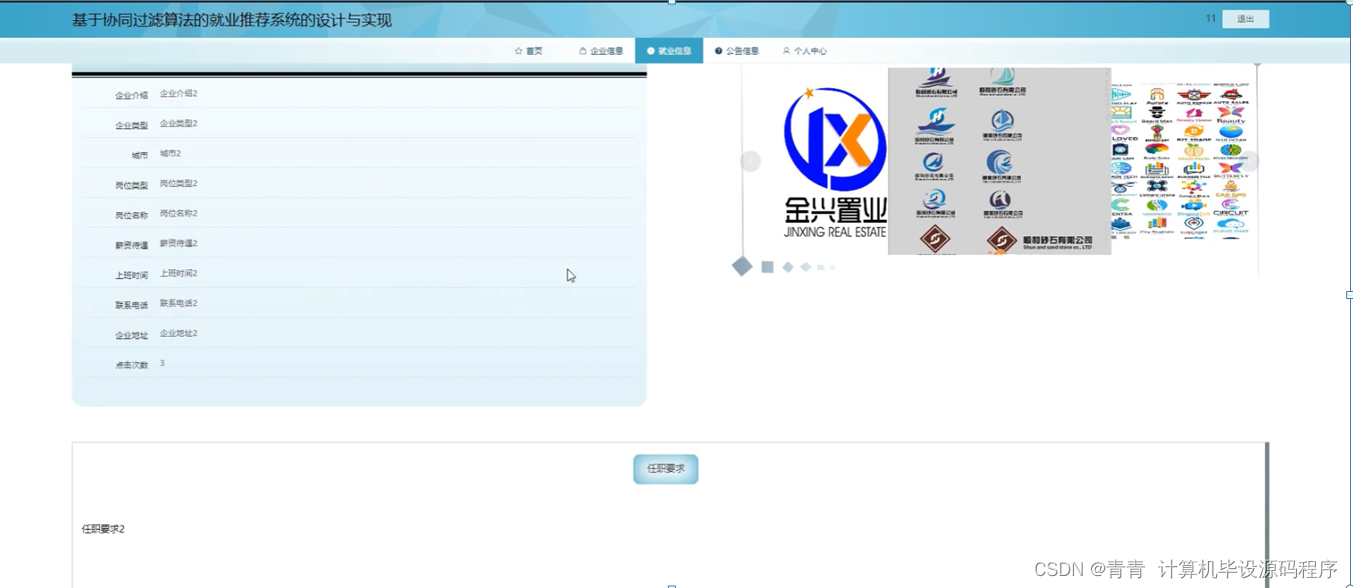Show the previous carousel image
The height and width of the screenshot is (588, 1353).
[751, 162]
